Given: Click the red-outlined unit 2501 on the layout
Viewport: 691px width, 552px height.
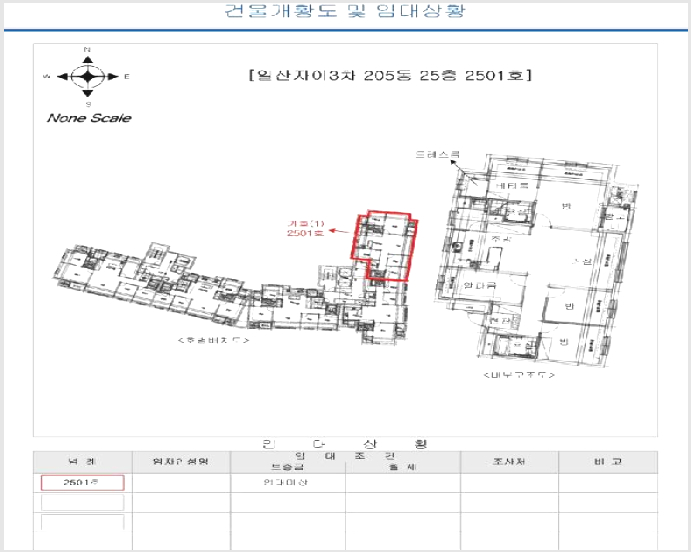Looking at the screenshot, I should [385, 245].
